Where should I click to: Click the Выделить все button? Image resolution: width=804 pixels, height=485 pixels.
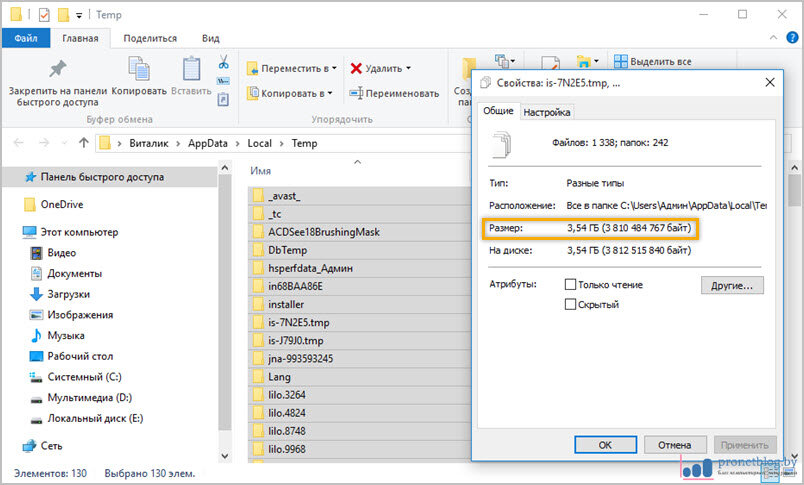pyautogui.click(x=653, y=62)
